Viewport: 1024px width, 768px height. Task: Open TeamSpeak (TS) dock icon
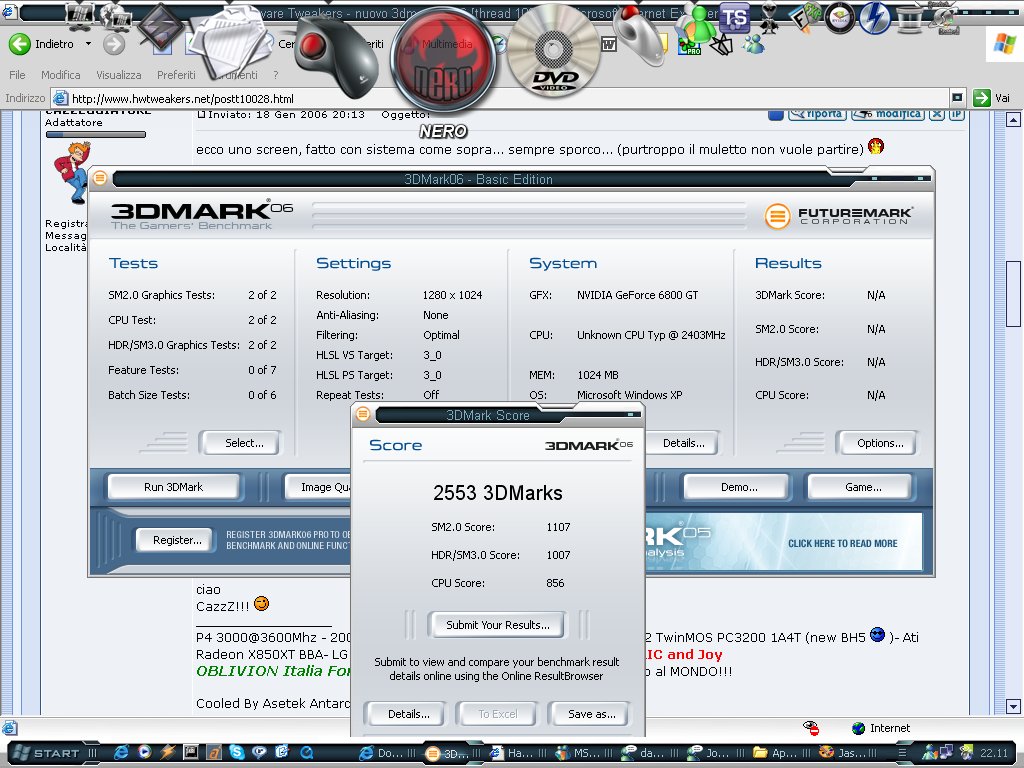(x=735, y=18)
